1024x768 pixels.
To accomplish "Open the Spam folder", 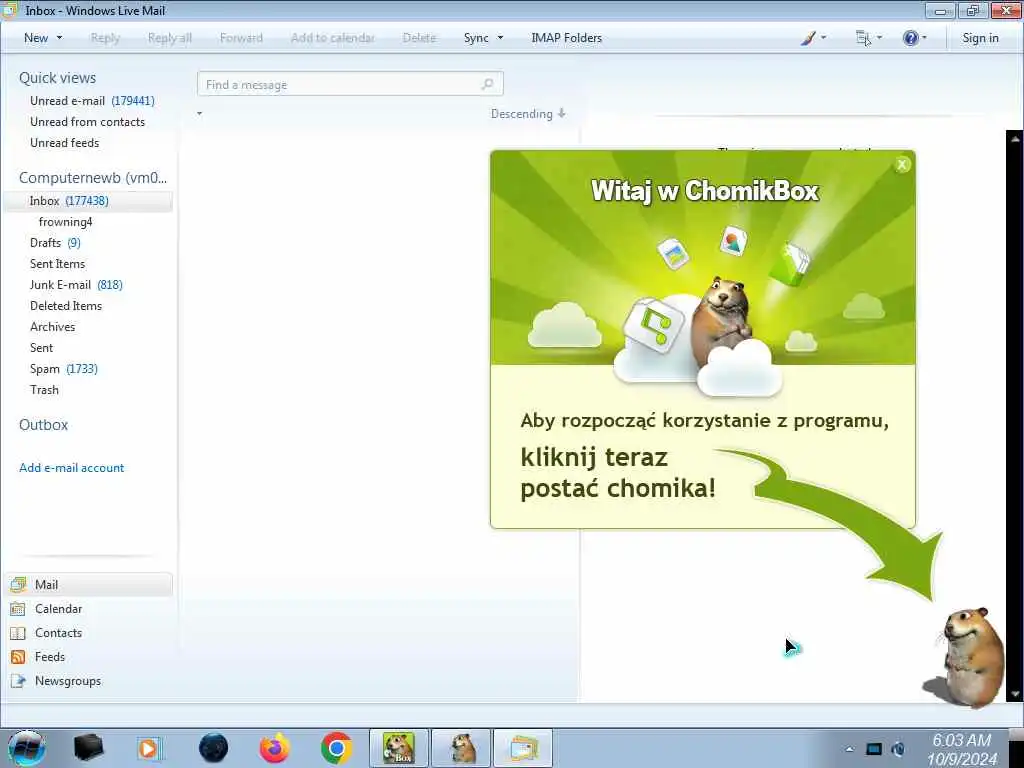I will [x=63, y=369].
